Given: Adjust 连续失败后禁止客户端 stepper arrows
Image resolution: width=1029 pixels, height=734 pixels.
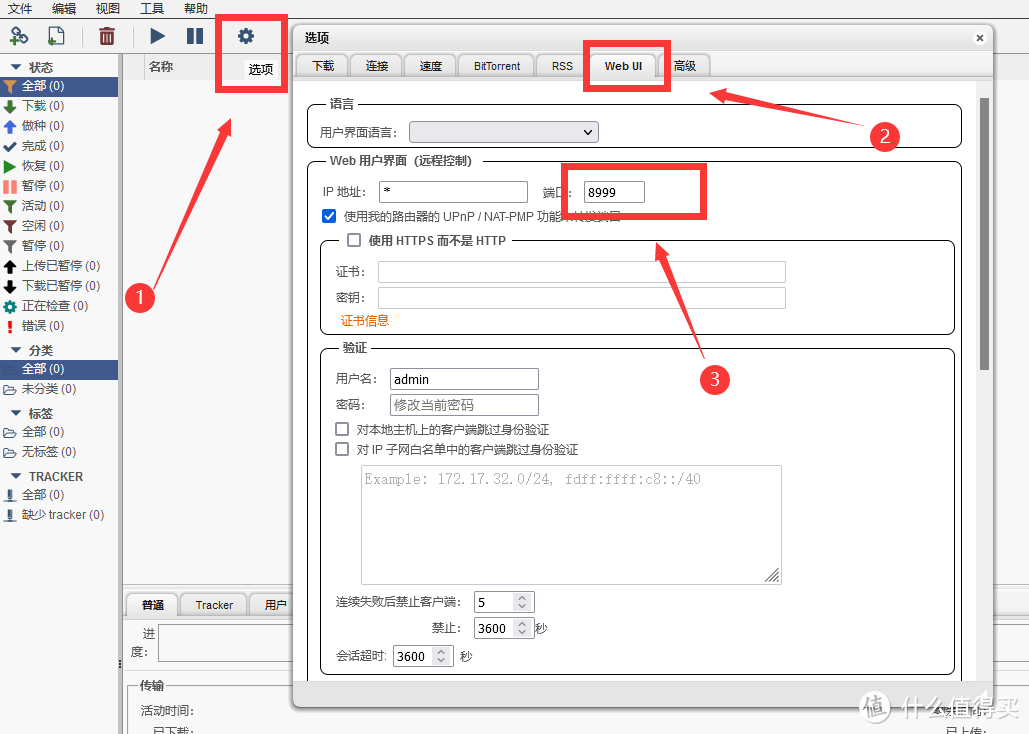Looking at the screenshot, I should [522, 602].
